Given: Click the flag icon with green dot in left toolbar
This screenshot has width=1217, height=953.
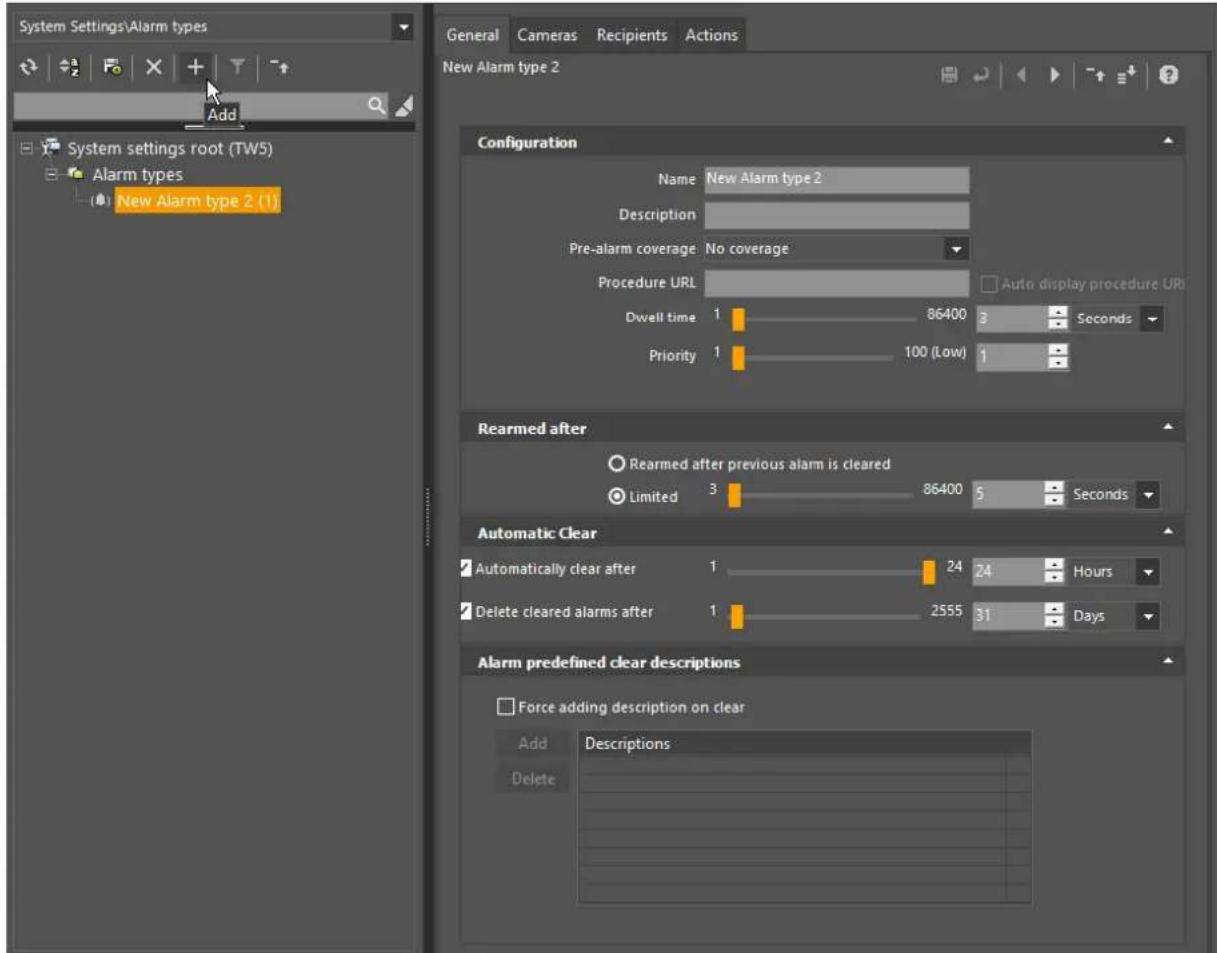Looking at the screenshot, I should coord(114,65).
